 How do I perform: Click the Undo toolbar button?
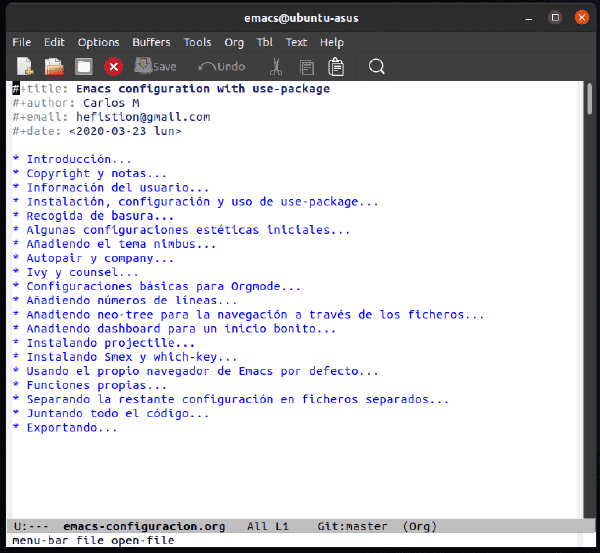point(222,67)
